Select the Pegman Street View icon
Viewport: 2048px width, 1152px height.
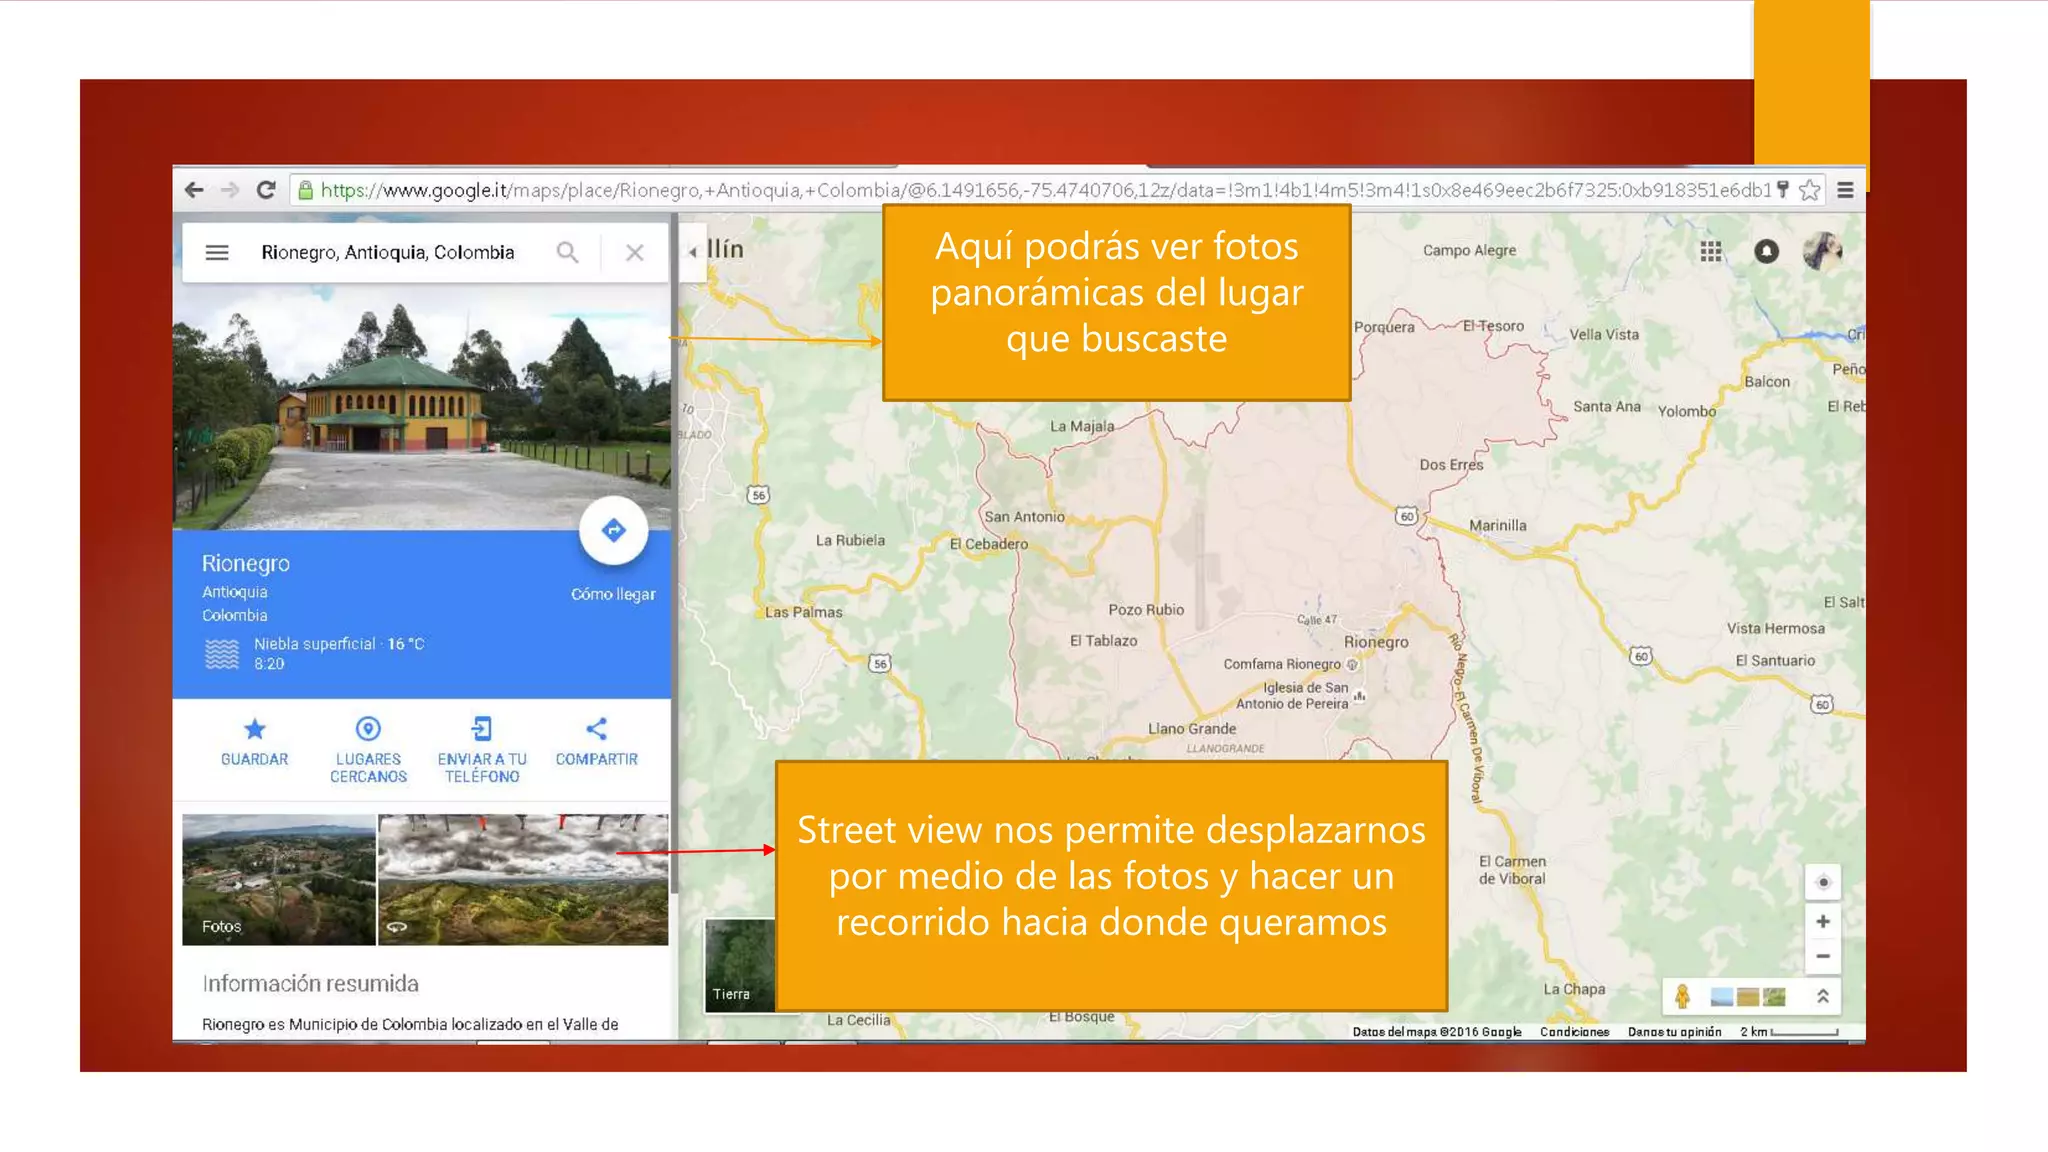coord(1682,996)
